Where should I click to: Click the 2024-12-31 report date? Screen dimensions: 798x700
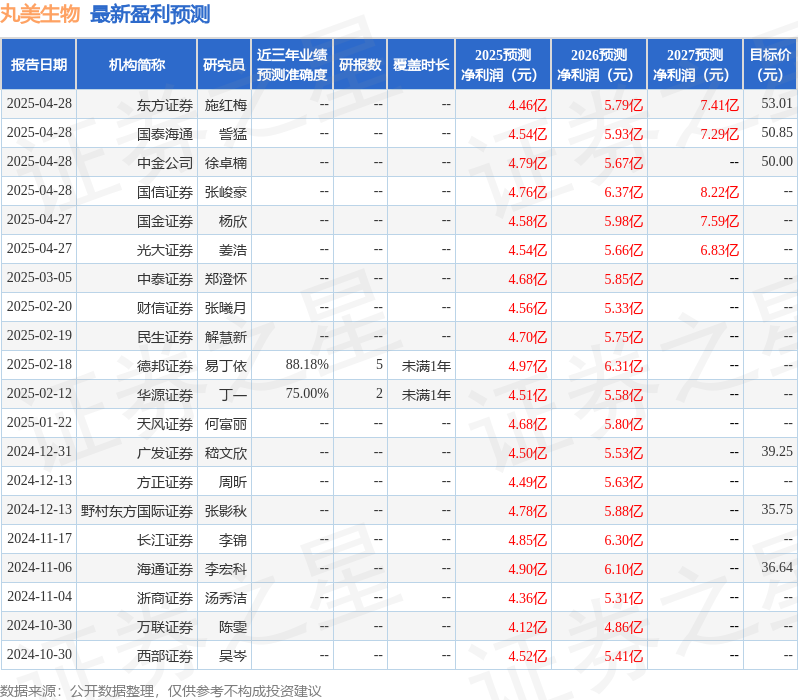(x=39, y=452)
